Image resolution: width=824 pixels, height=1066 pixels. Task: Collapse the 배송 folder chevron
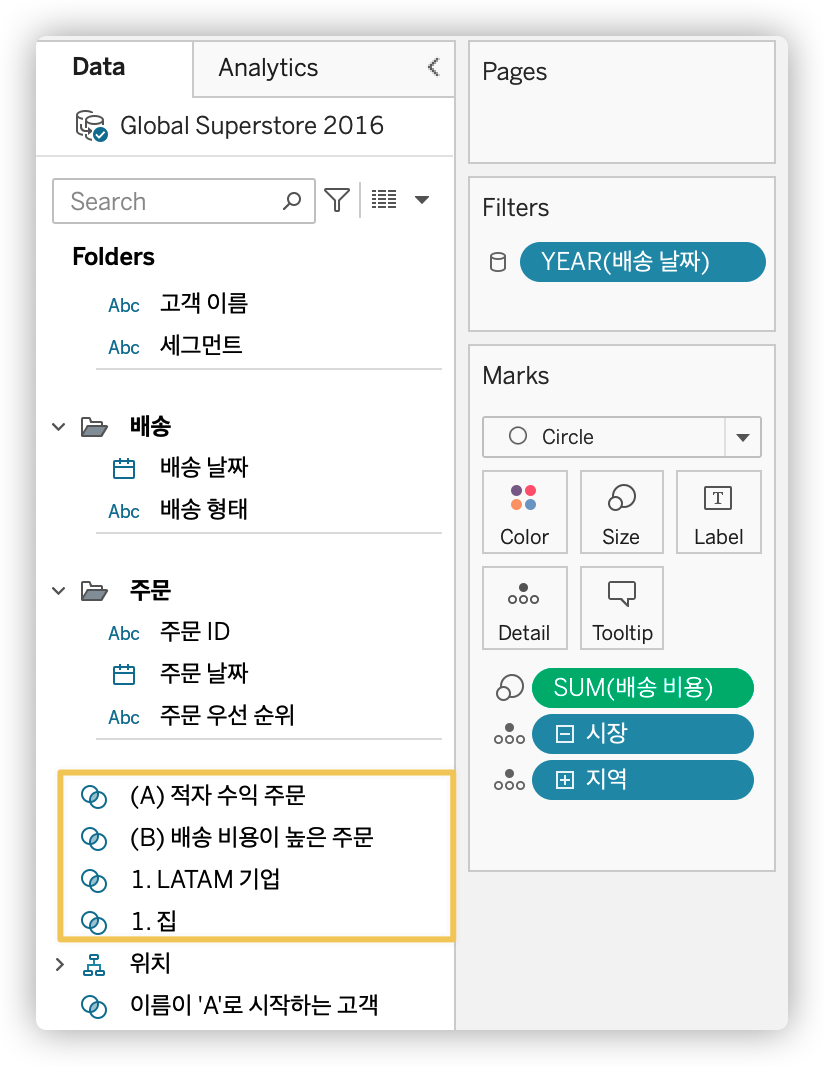pos(59,427)
